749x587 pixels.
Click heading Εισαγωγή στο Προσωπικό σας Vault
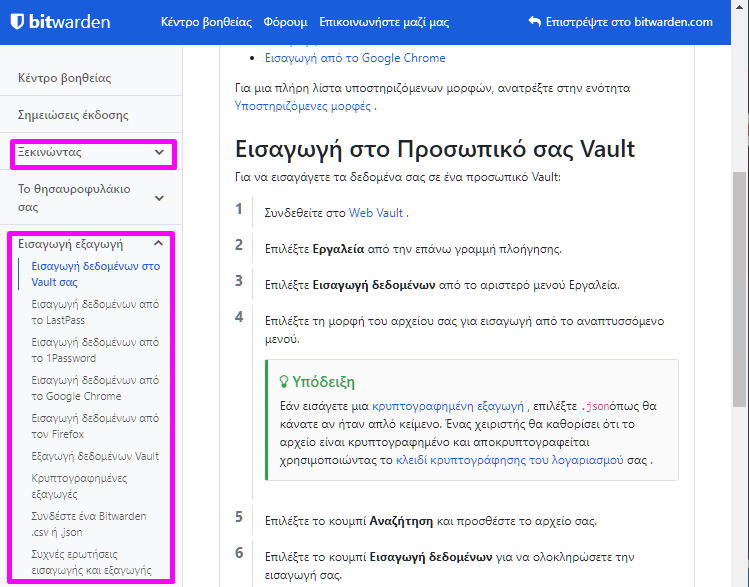[x=435, y=149]
